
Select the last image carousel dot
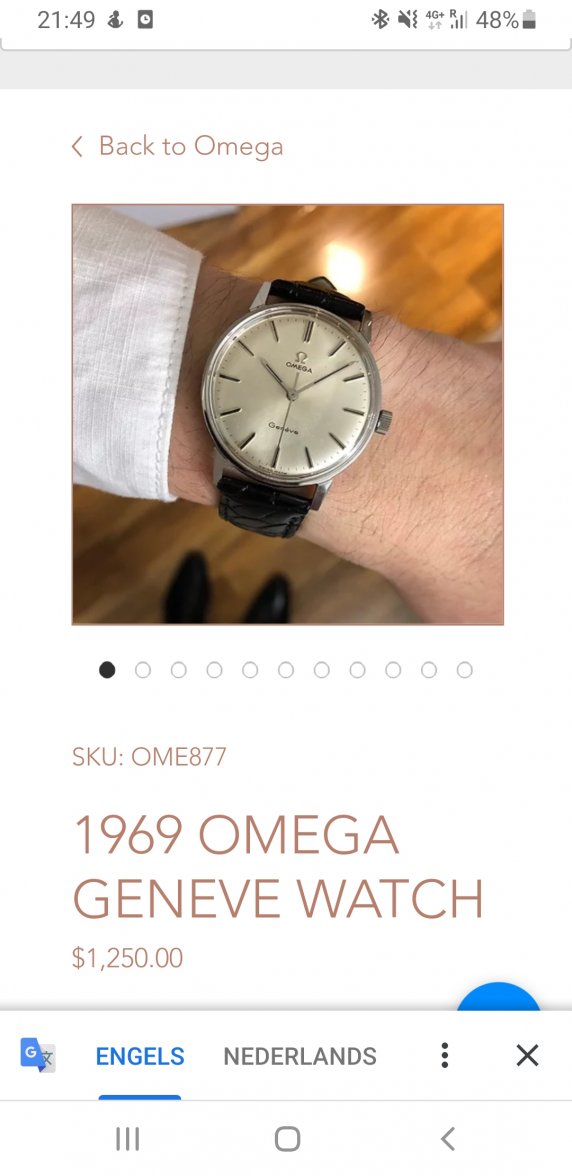pos(465,670)
